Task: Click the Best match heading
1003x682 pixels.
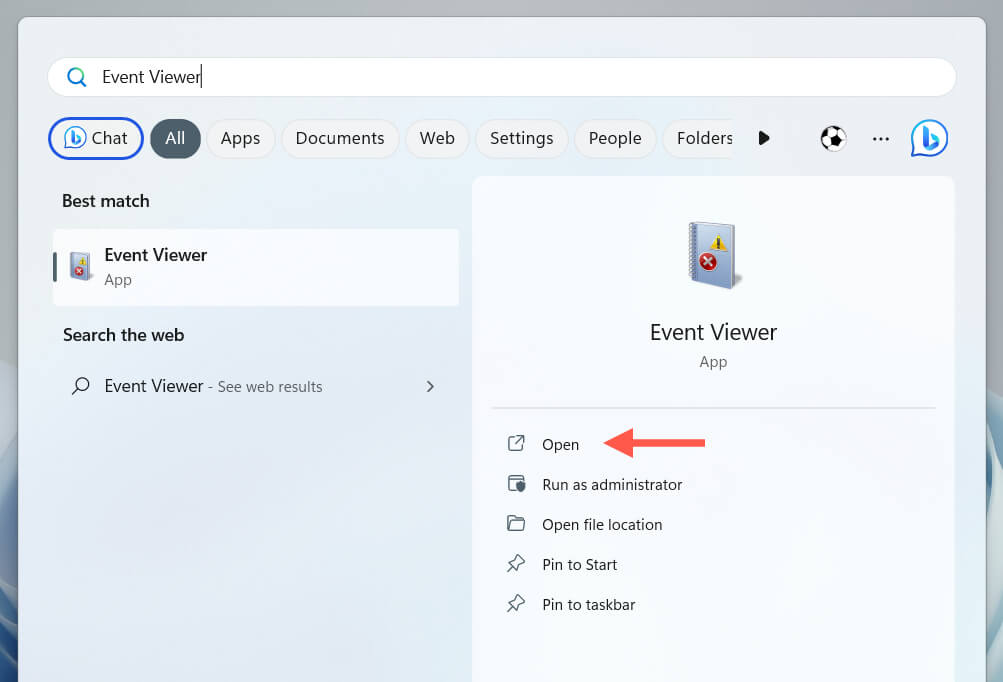Action: (106, 201)
